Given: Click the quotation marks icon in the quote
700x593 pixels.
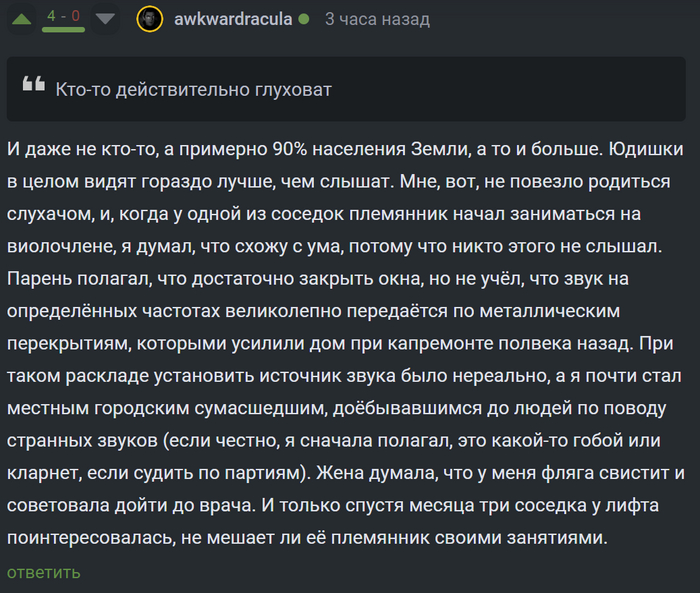Looking at the screenshot, I should (x=34, y=84).
